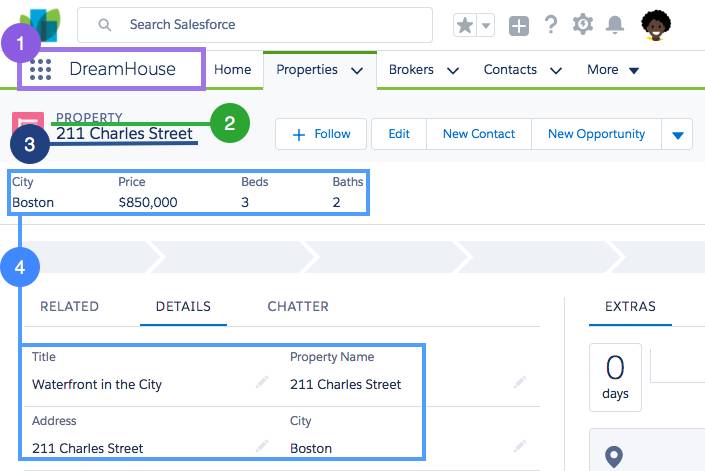Click the Waterfront in the City title
705x471 pixels.
pyautogui.click(x=97, y=385)
